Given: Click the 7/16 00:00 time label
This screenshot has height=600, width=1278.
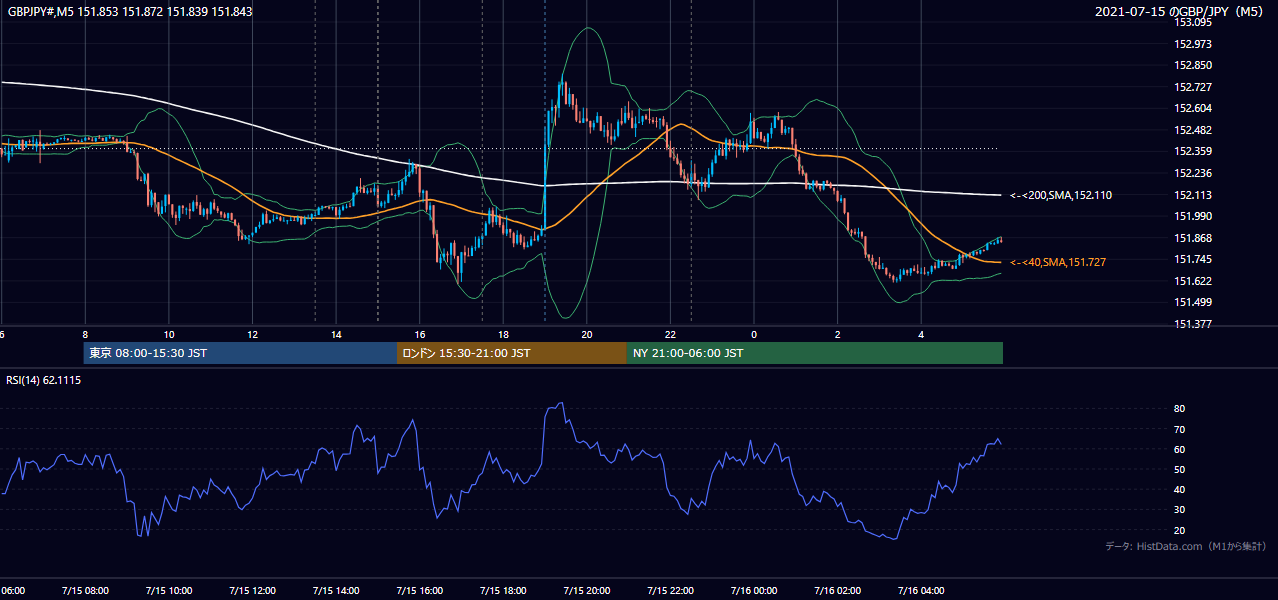Looking at the screenshot, I should tap(754, 590).
